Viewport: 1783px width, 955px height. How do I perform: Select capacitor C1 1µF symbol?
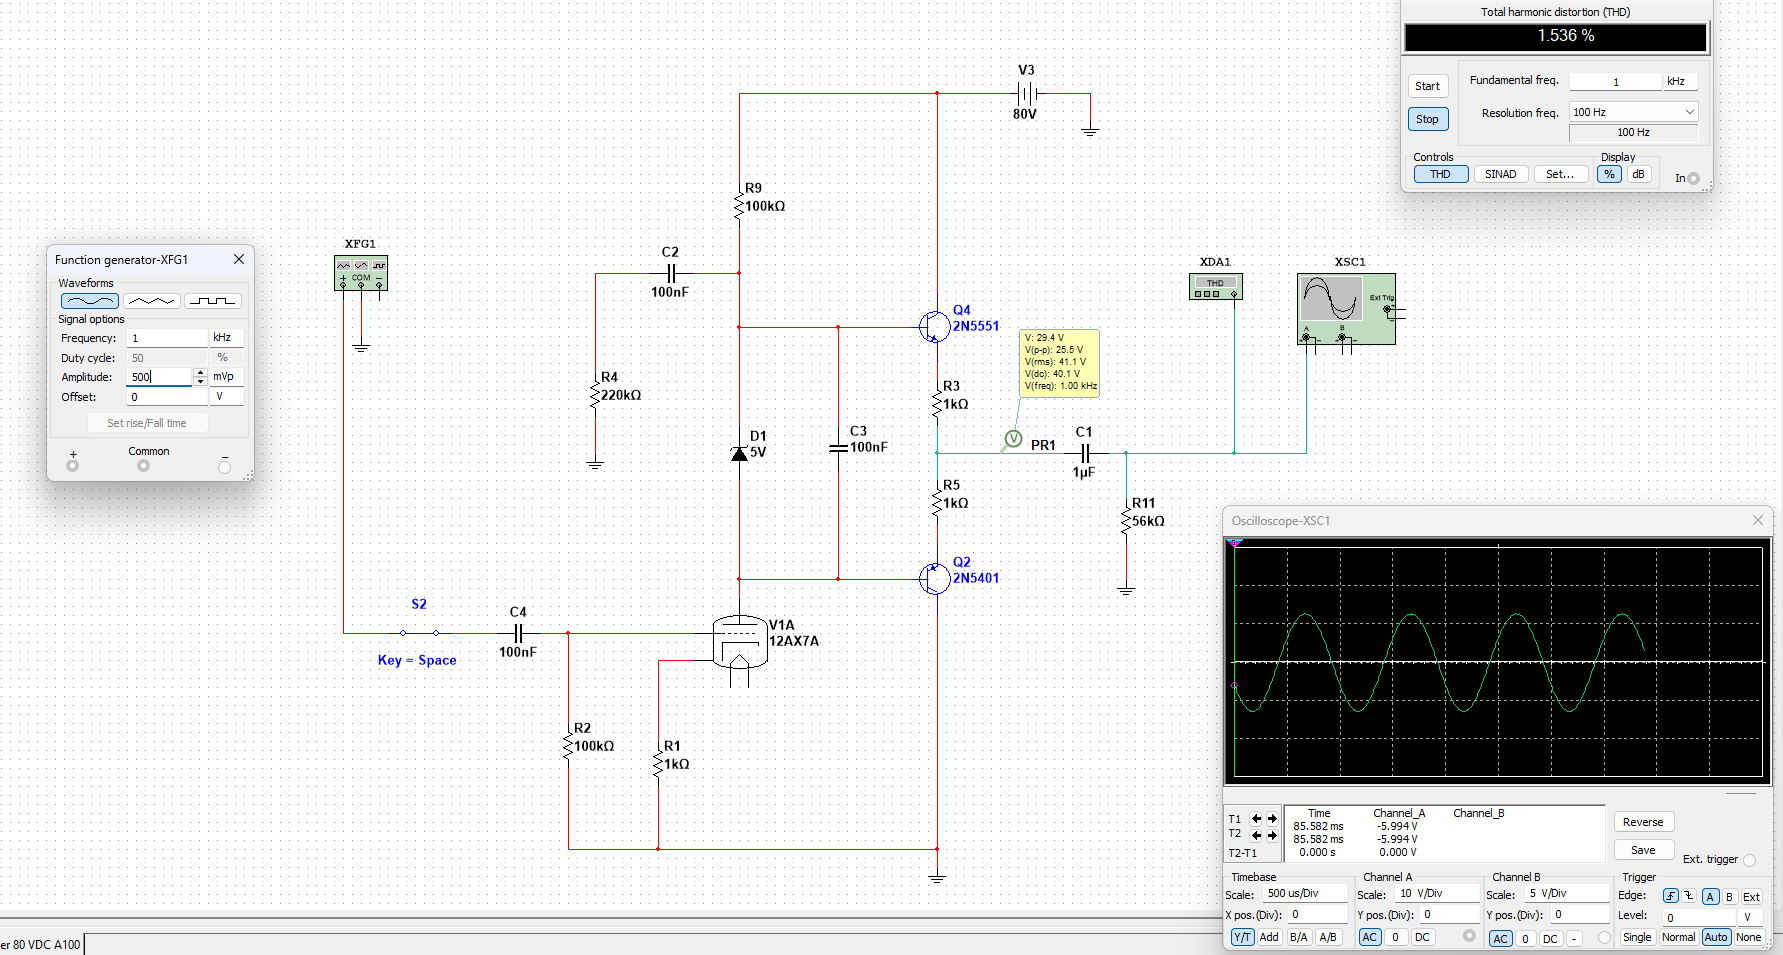click(x=1085, y=453)
